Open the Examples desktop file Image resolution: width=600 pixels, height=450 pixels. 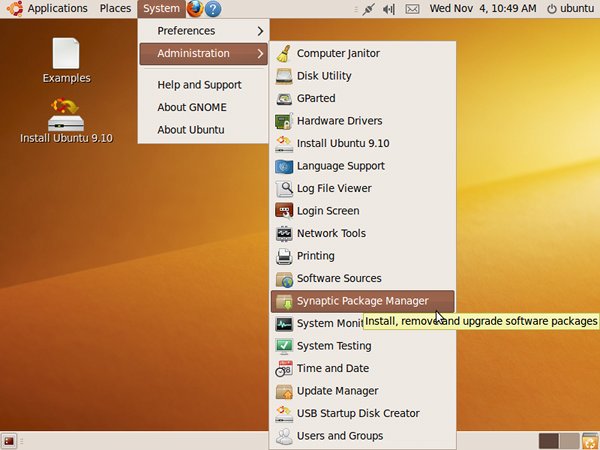[x=66, y=60]
